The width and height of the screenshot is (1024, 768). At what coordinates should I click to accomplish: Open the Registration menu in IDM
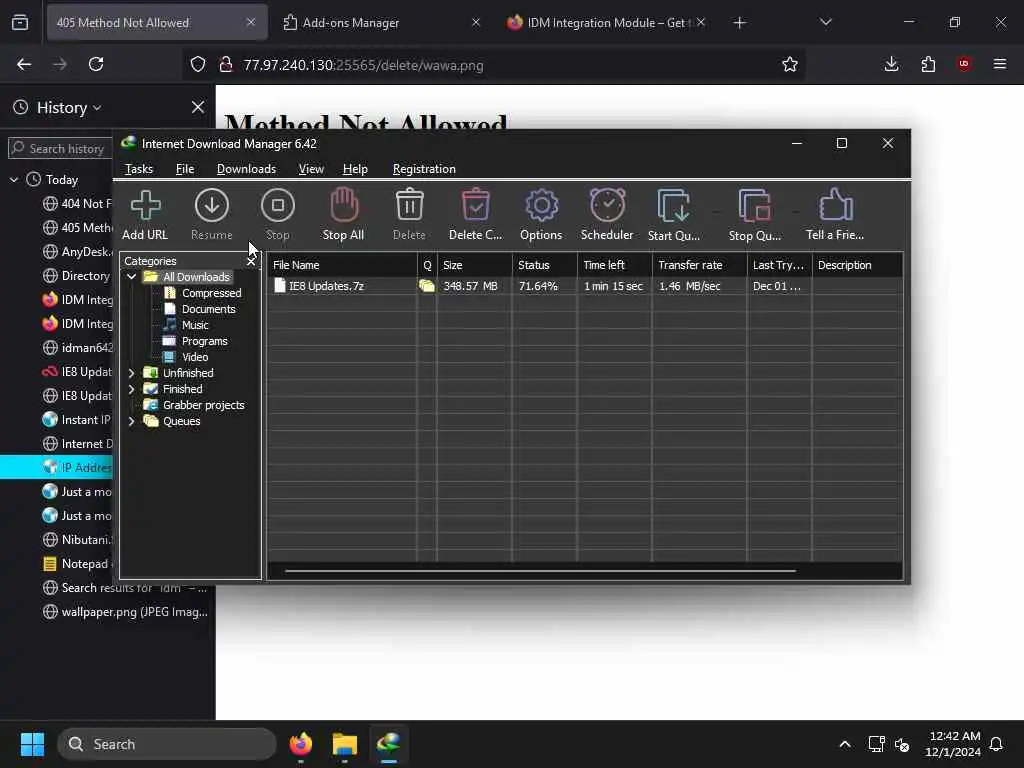424,169
